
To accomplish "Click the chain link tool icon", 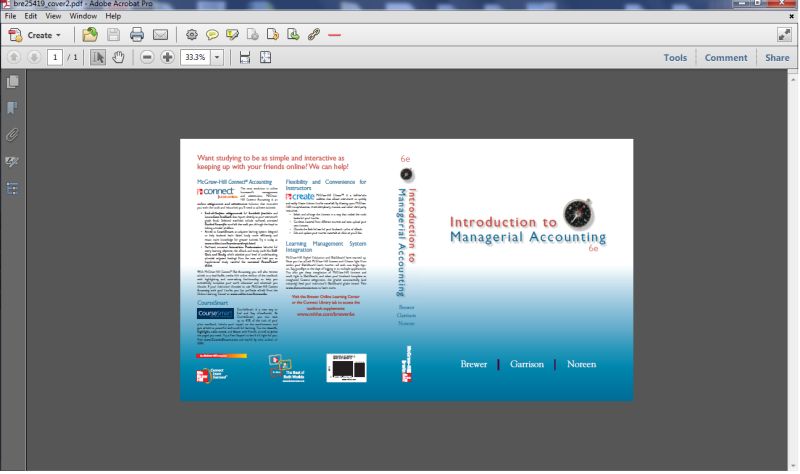I will (x=314, y=35).
